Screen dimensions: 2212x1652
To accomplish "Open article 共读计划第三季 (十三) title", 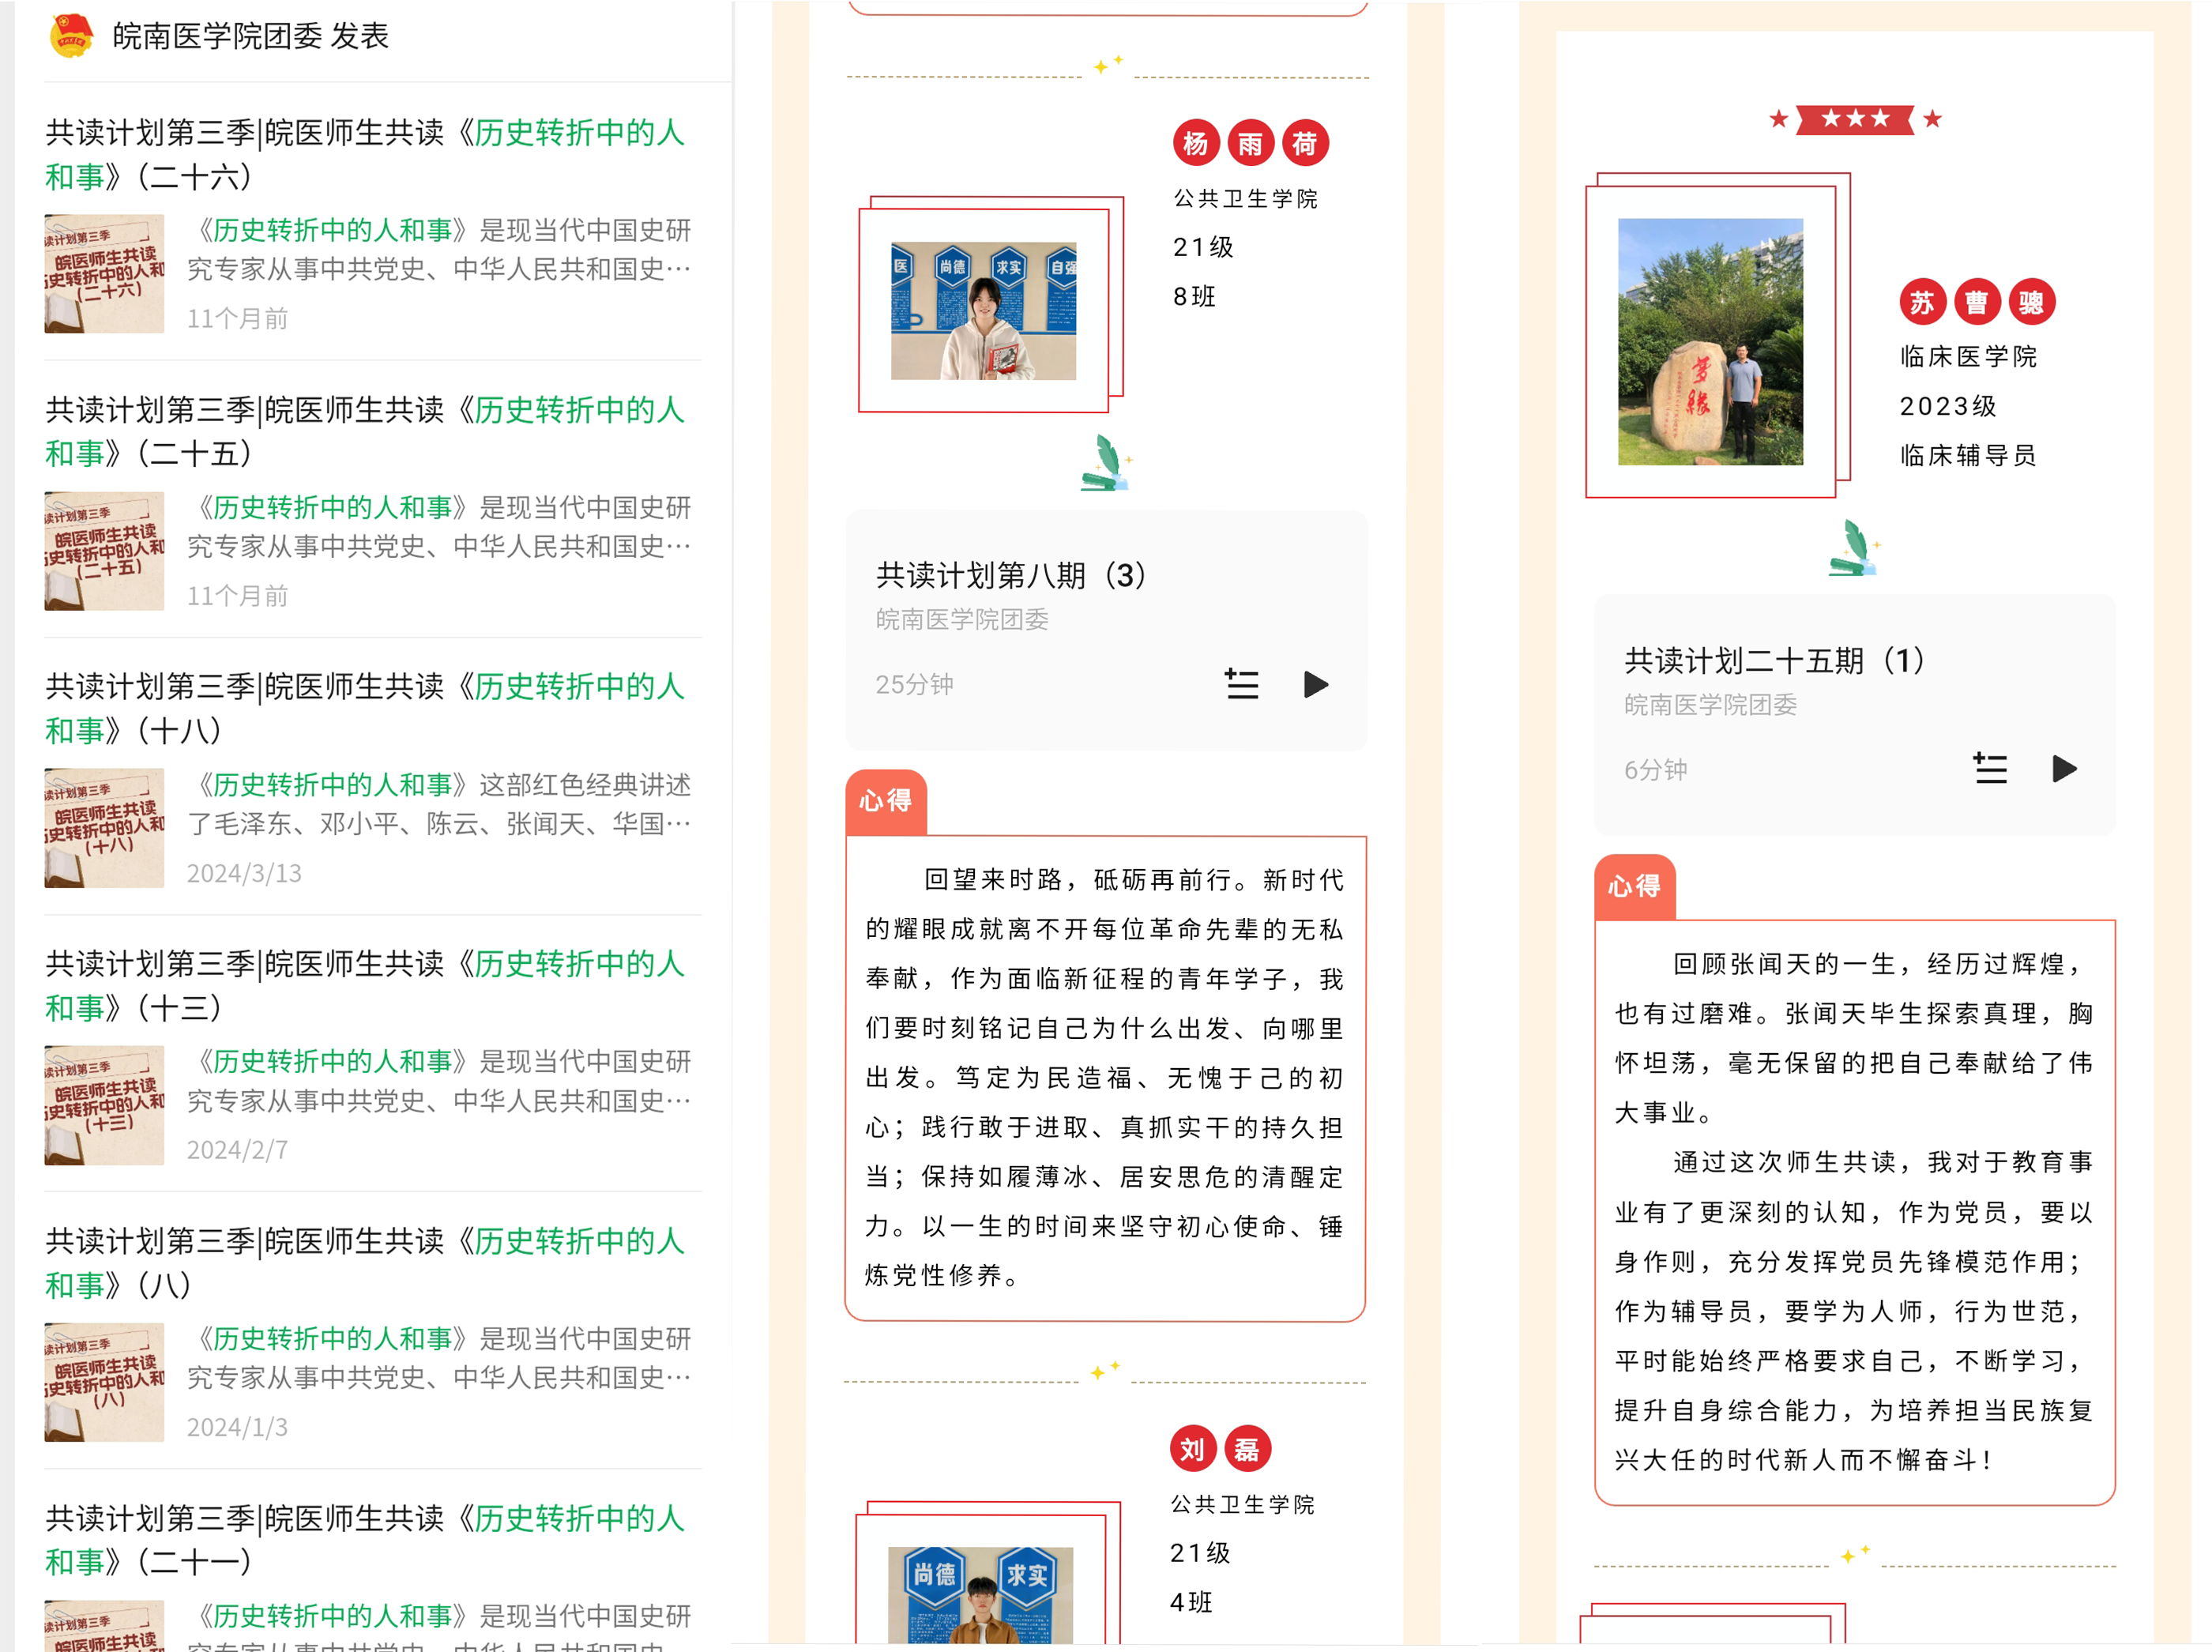I will click(x=365, y=986).
